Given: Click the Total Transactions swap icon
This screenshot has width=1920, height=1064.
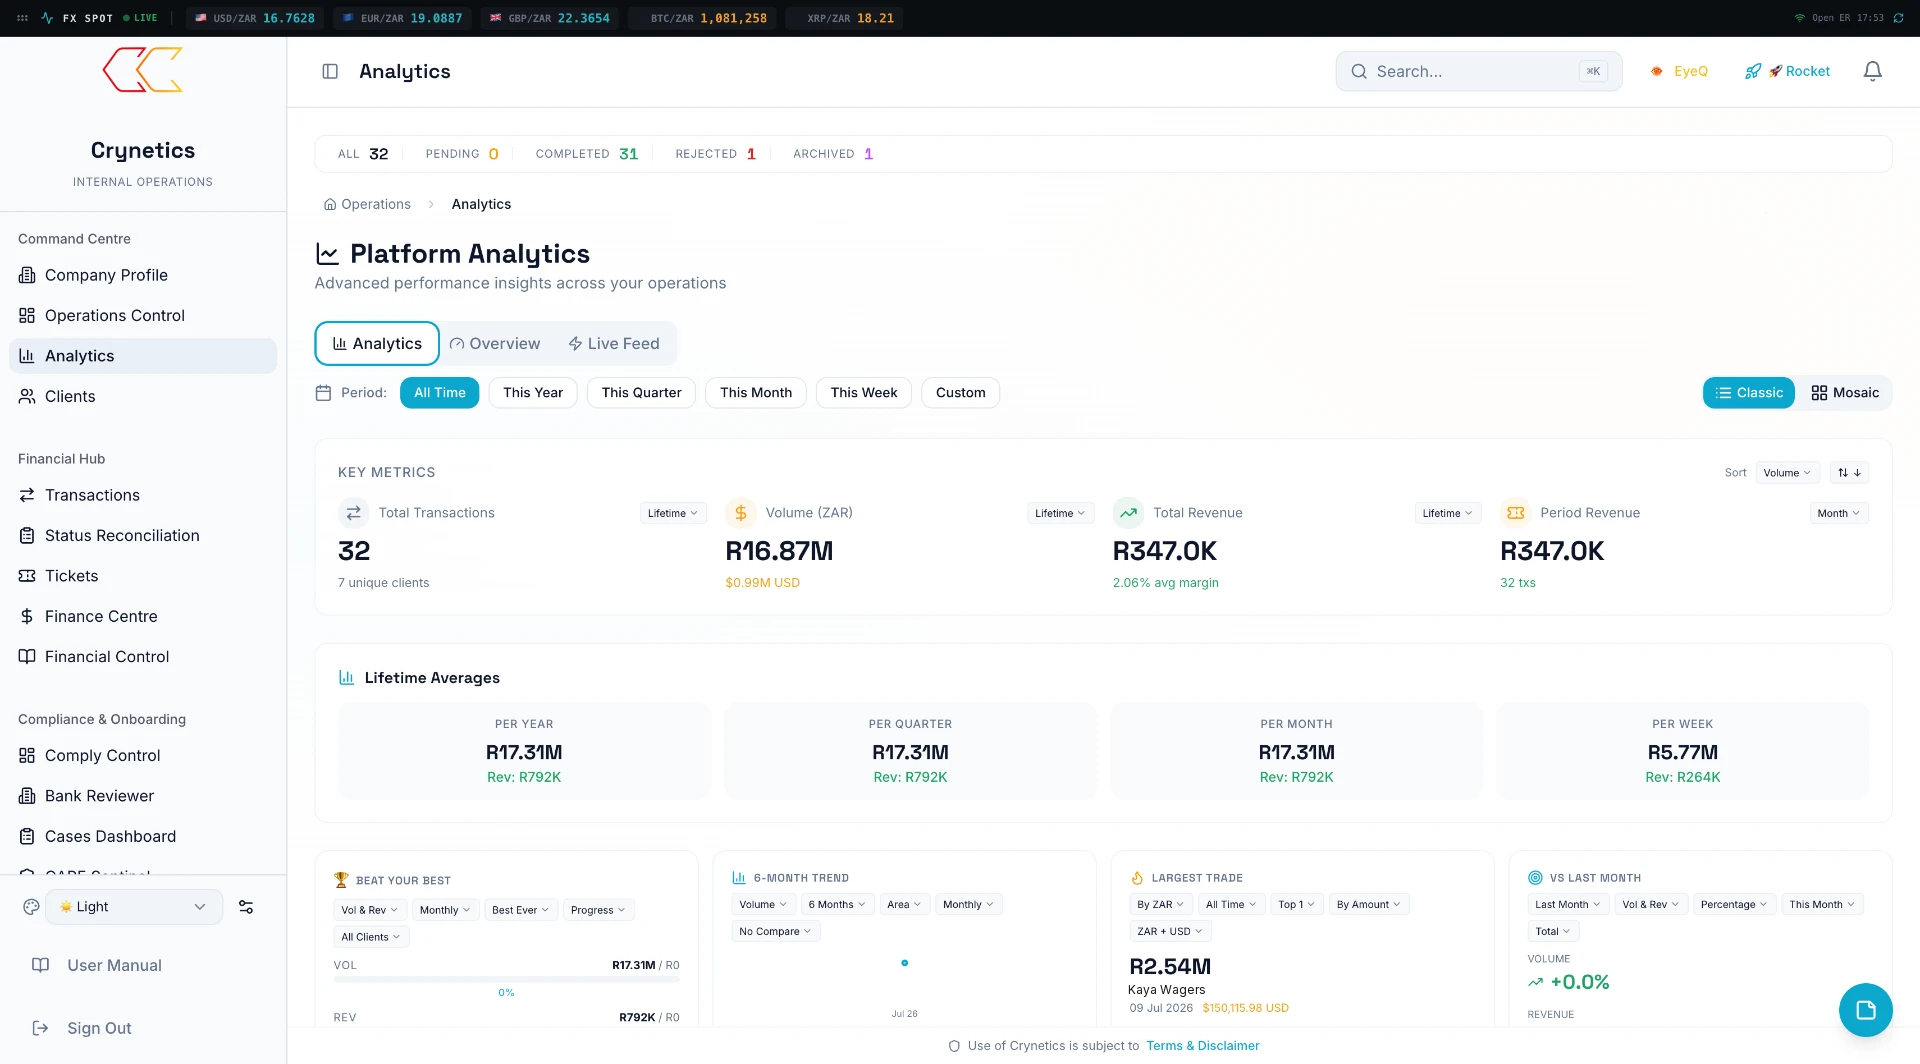Looking at the screenshot, I should 353,513.
